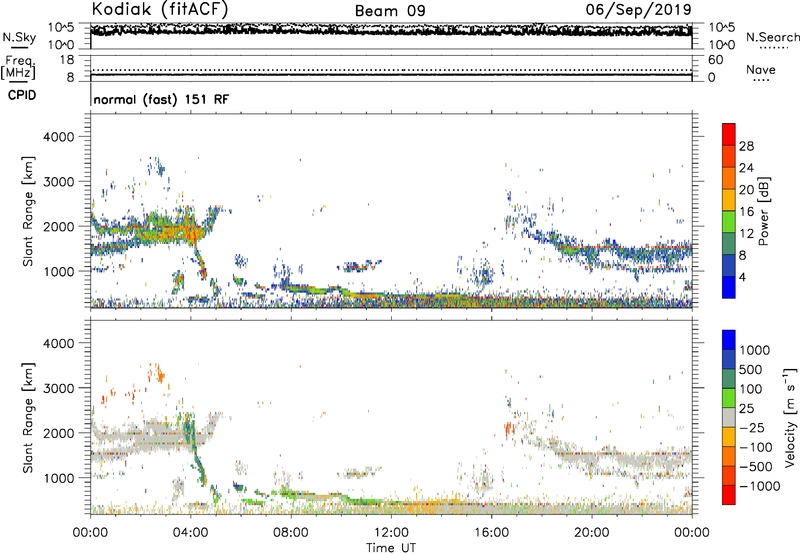Click the velocity panel Slant Range [km] label
800x554 pixels.
click(x=28, y=417)
